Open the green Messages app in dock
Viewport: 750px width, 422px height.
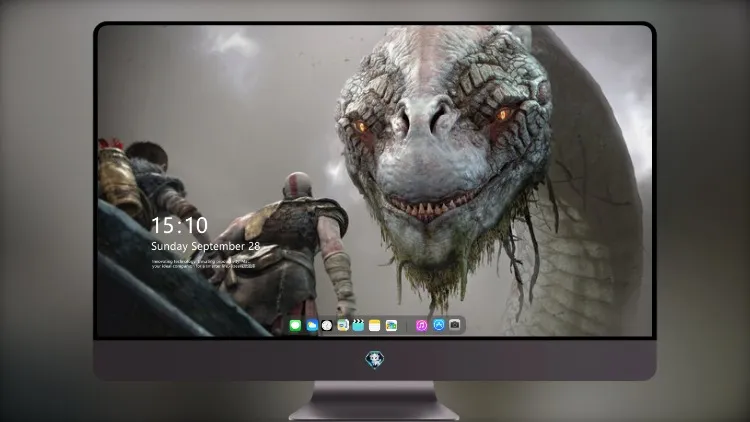tap(295, 325)
